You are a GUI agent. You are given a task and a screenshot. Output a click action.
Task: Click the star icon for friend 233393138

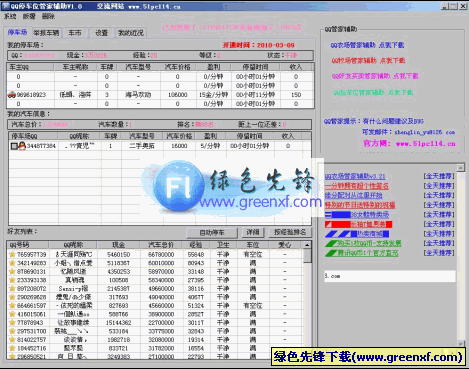point(12,280)
